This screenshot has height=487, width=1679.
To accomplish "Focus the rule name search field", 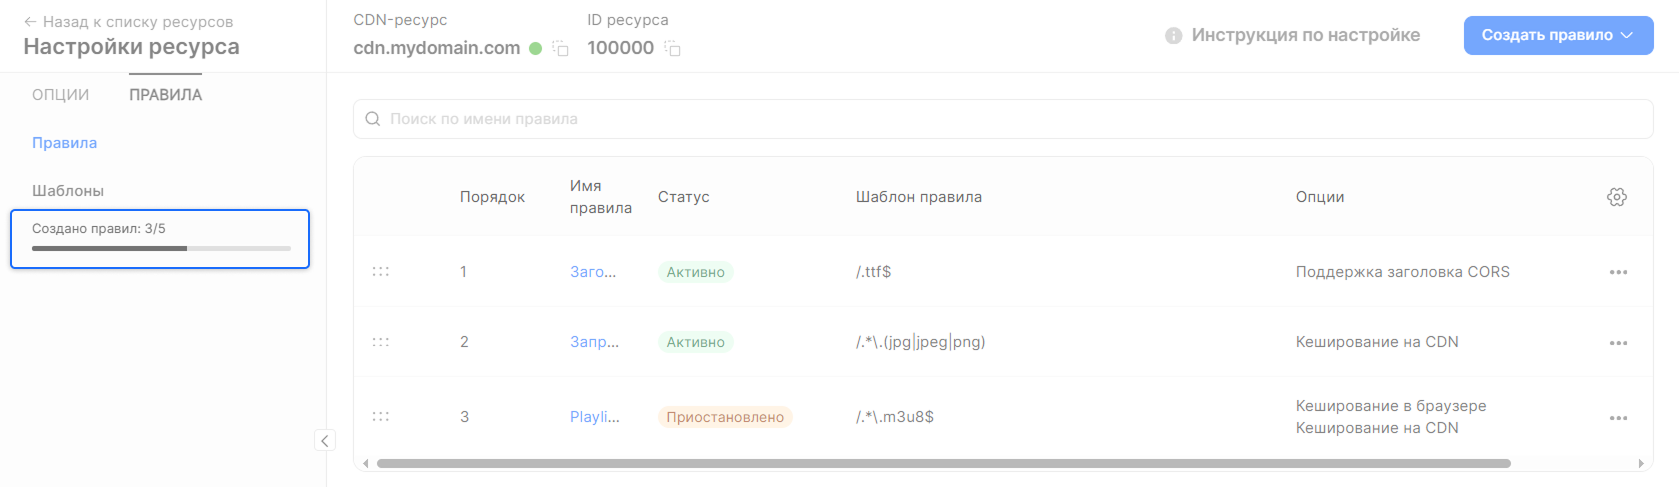I will tap(1002, 119).
